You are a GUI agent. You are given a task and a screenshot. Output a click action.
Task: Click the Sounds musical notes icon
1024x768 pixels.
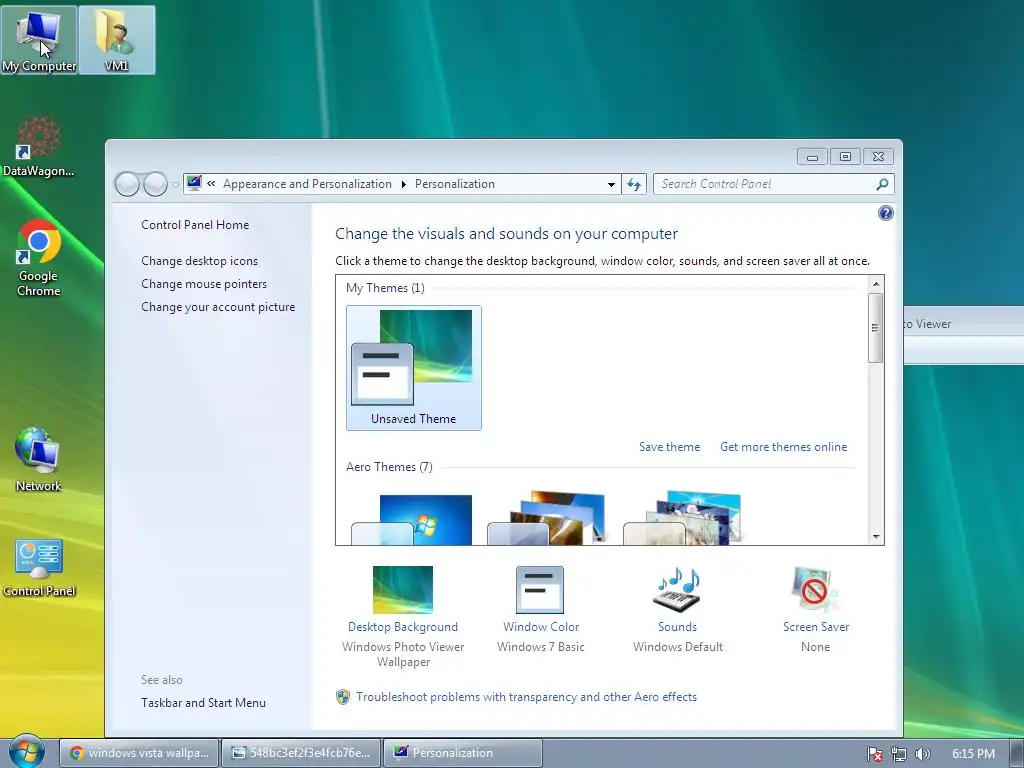click(677, 589)
